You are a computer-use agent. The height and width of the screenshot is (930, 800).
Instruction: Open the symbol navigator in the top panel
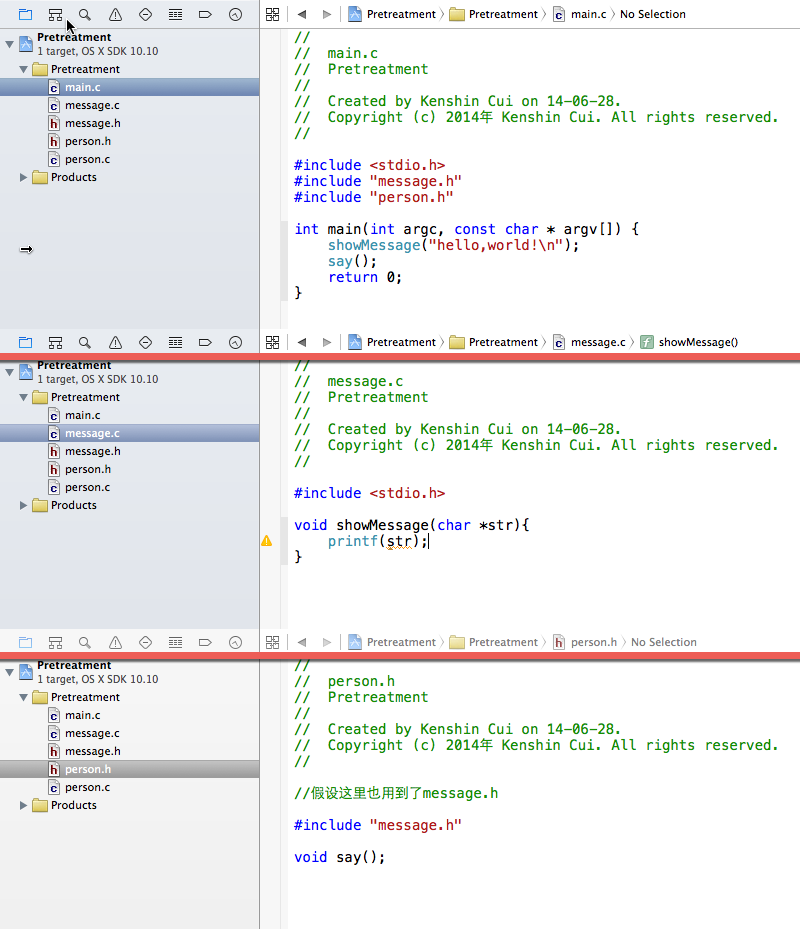click(55, 14)
